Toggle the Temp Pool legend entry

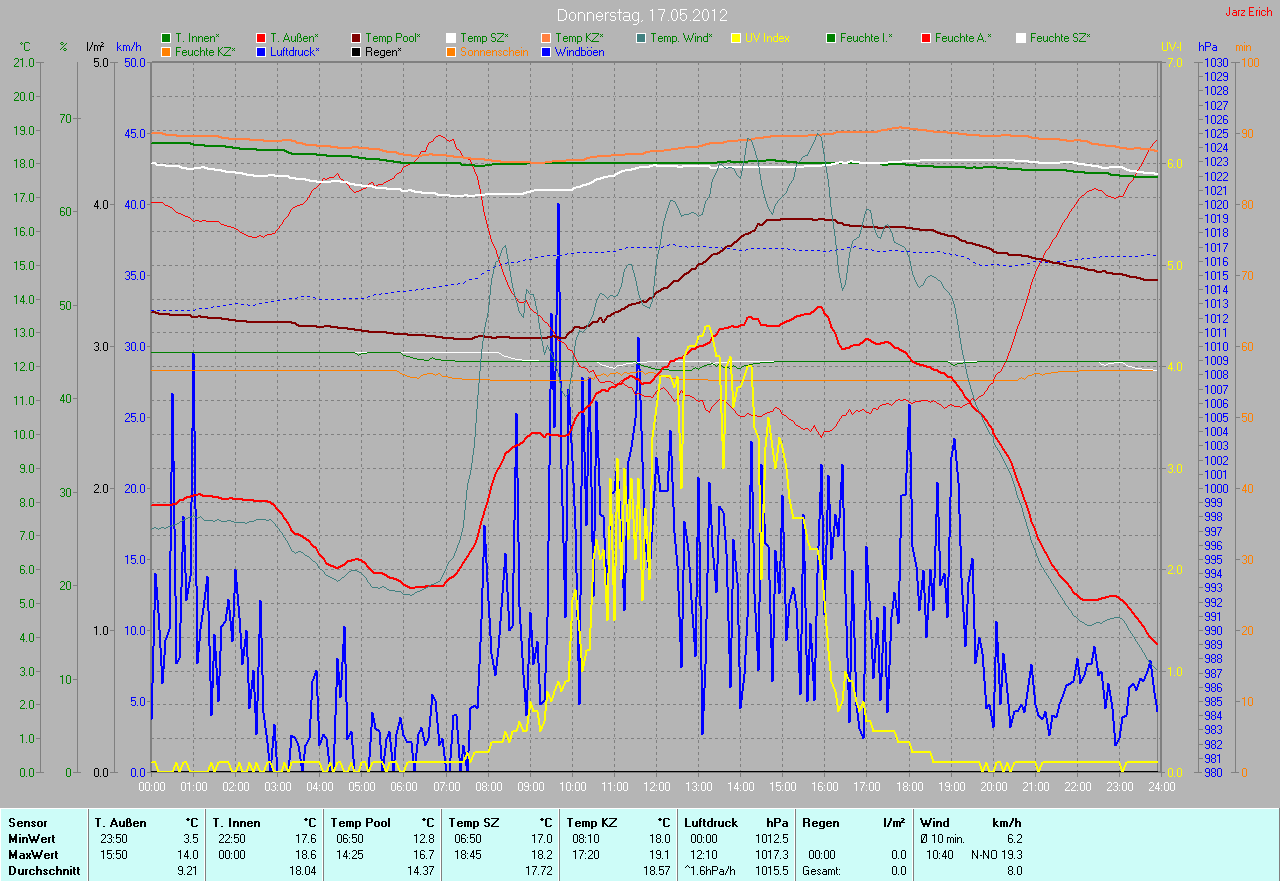(x=385, y=38)
